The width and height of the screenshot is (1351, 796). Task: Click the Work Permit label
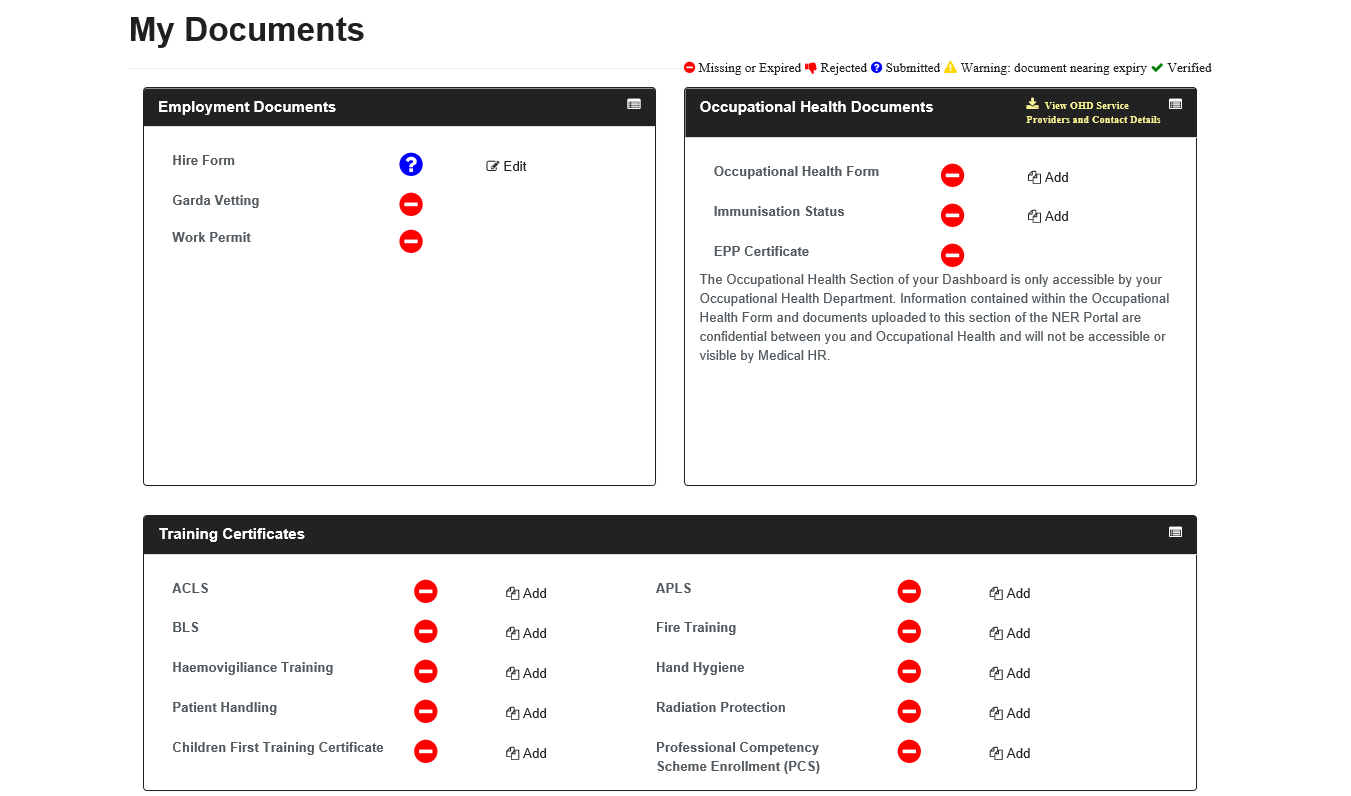(212, 238)
